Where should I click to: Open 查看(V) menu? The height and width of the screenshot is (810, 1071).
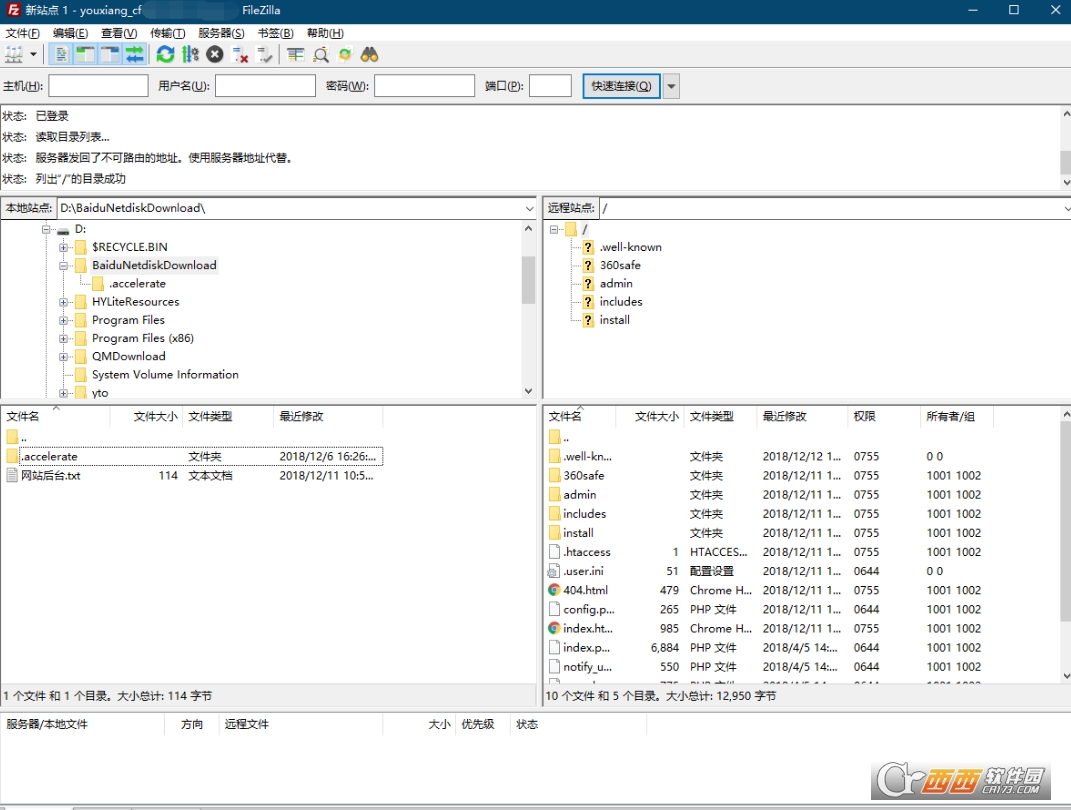coord(119,33)
